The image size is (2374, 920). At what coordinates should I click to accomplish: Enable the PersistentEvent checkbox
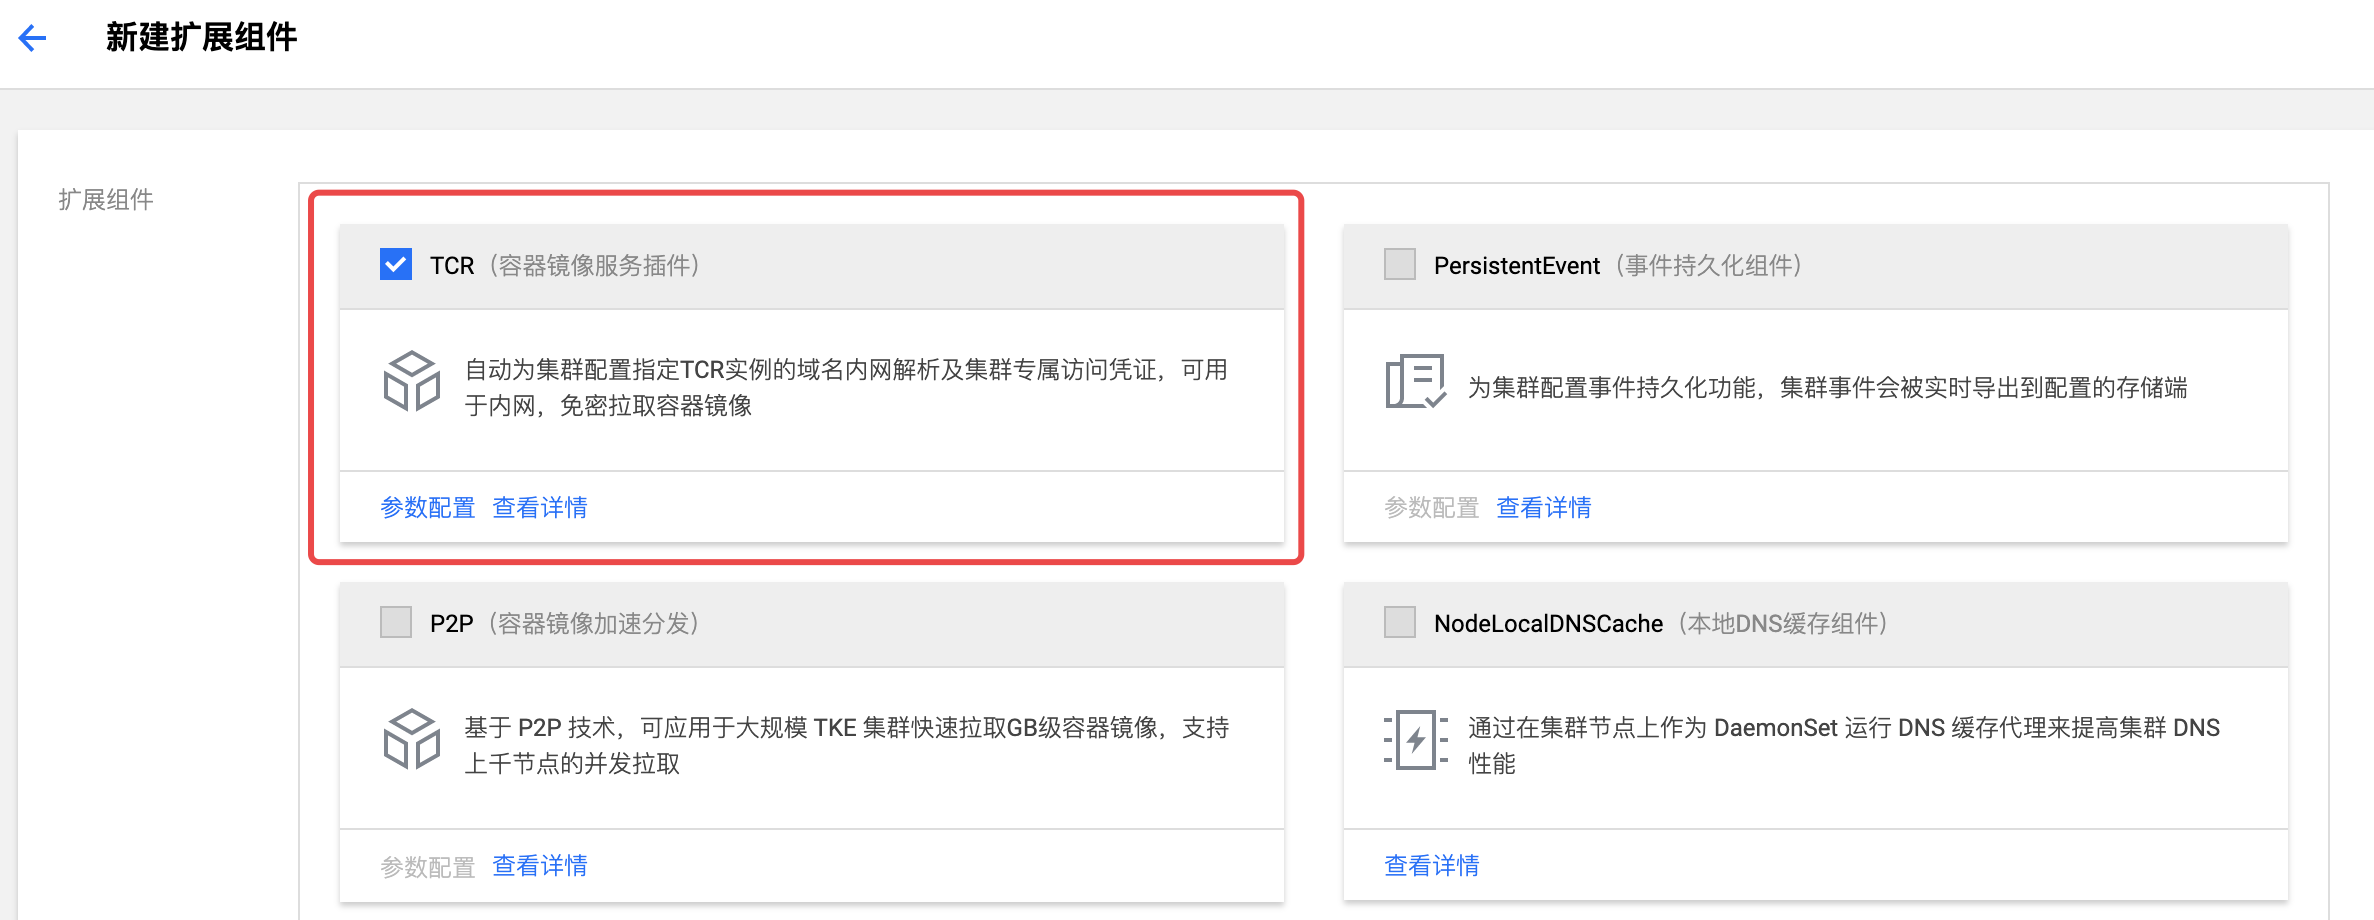(1400, 264)
